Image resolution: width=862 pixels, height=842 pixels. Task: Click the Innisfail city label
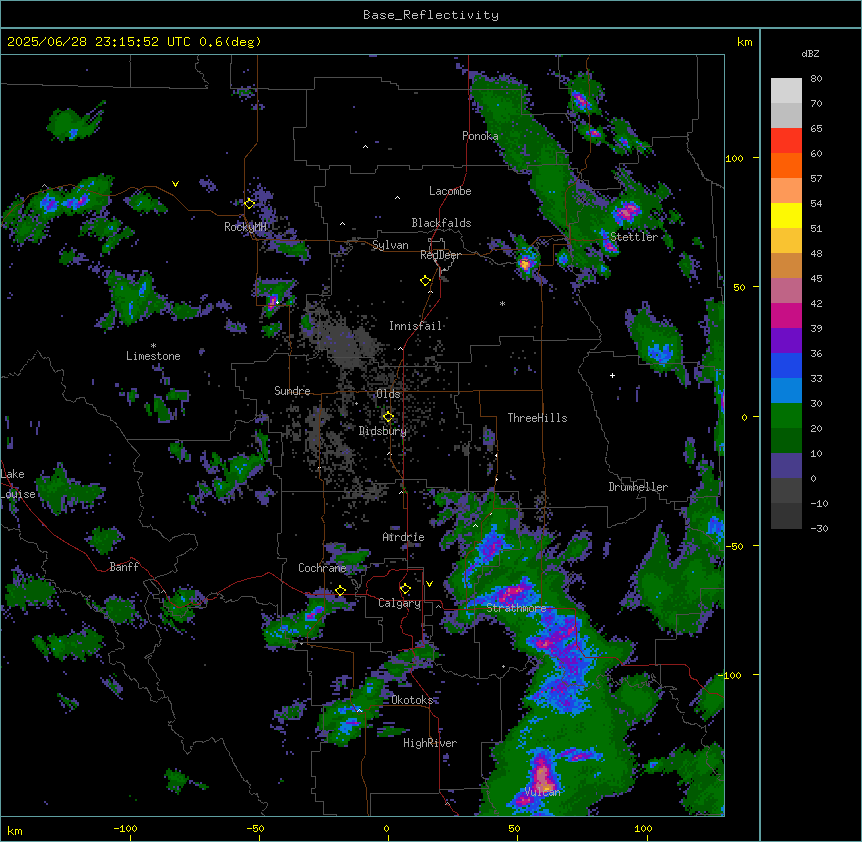tap(415, 326)
